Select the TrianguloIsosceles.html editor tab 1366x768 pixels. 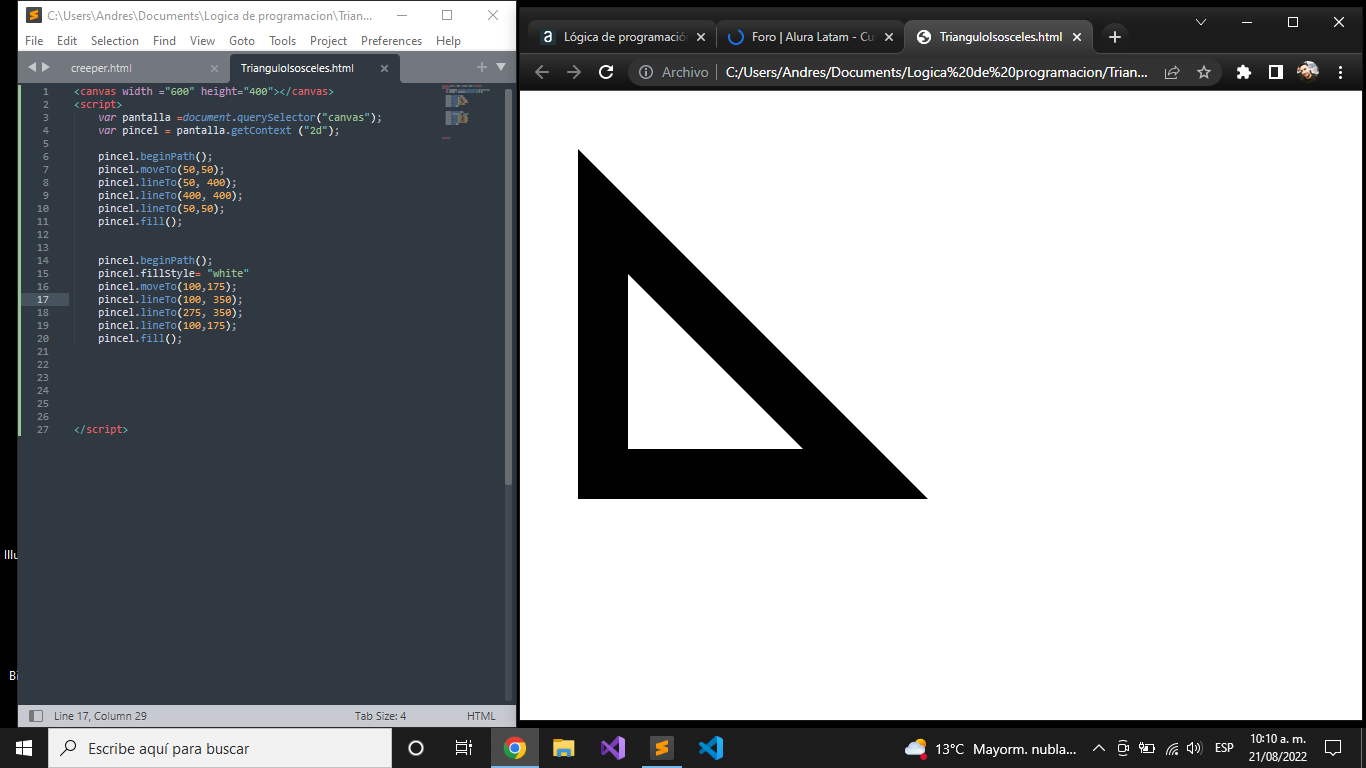297,68
